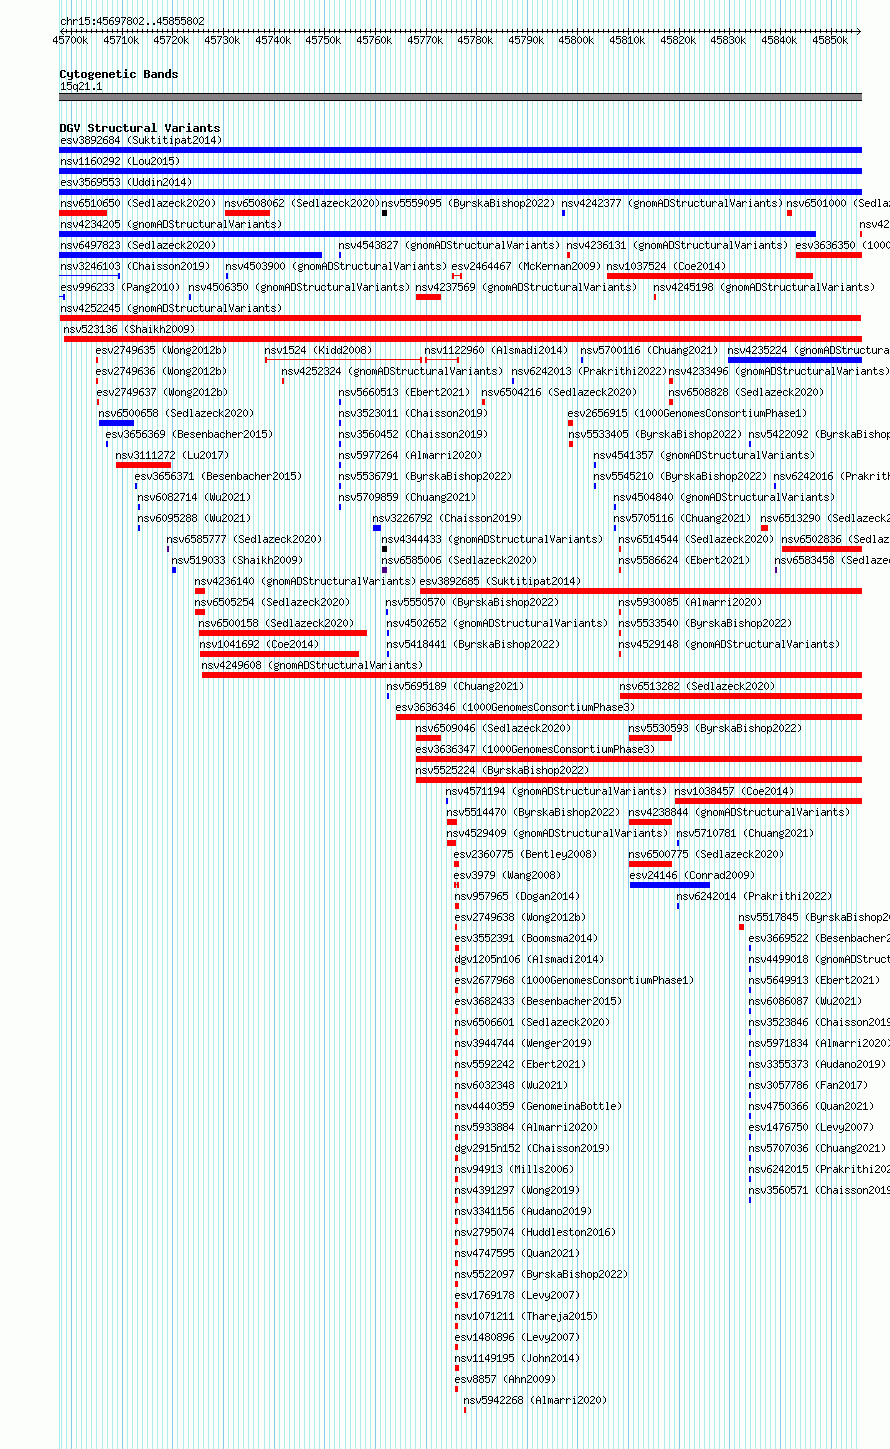The width and height of the screenshot is (890, 1449).
Task: Click the red bar under nsv523136
Action: click(463, 339)
